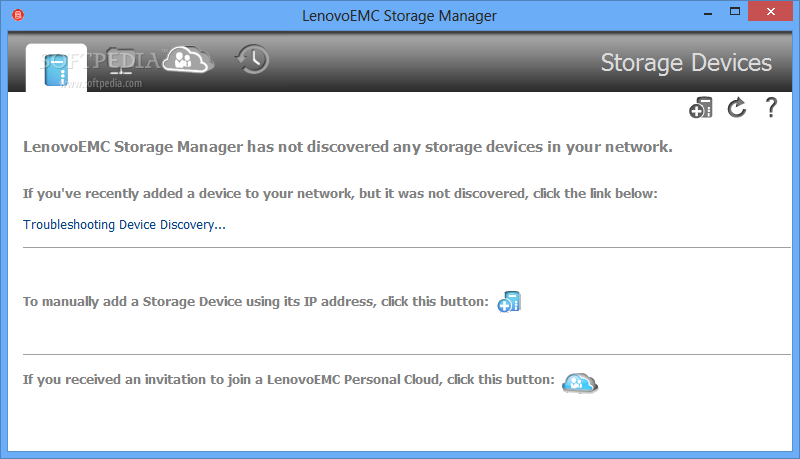The image size is (800, 459).
Task: Click the blue join Personal Cloud button
Action: (580, 382)
